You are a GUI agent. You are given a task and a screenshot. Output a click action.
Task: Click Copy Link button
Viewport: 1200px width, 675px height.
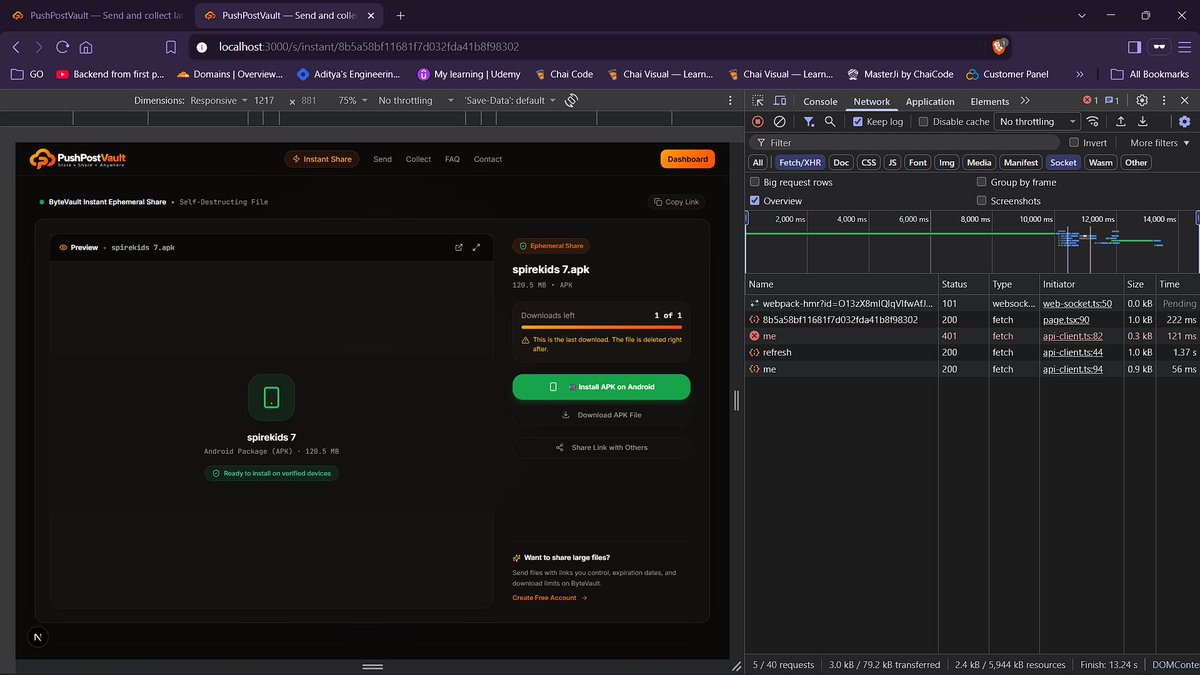pos(676,202)
